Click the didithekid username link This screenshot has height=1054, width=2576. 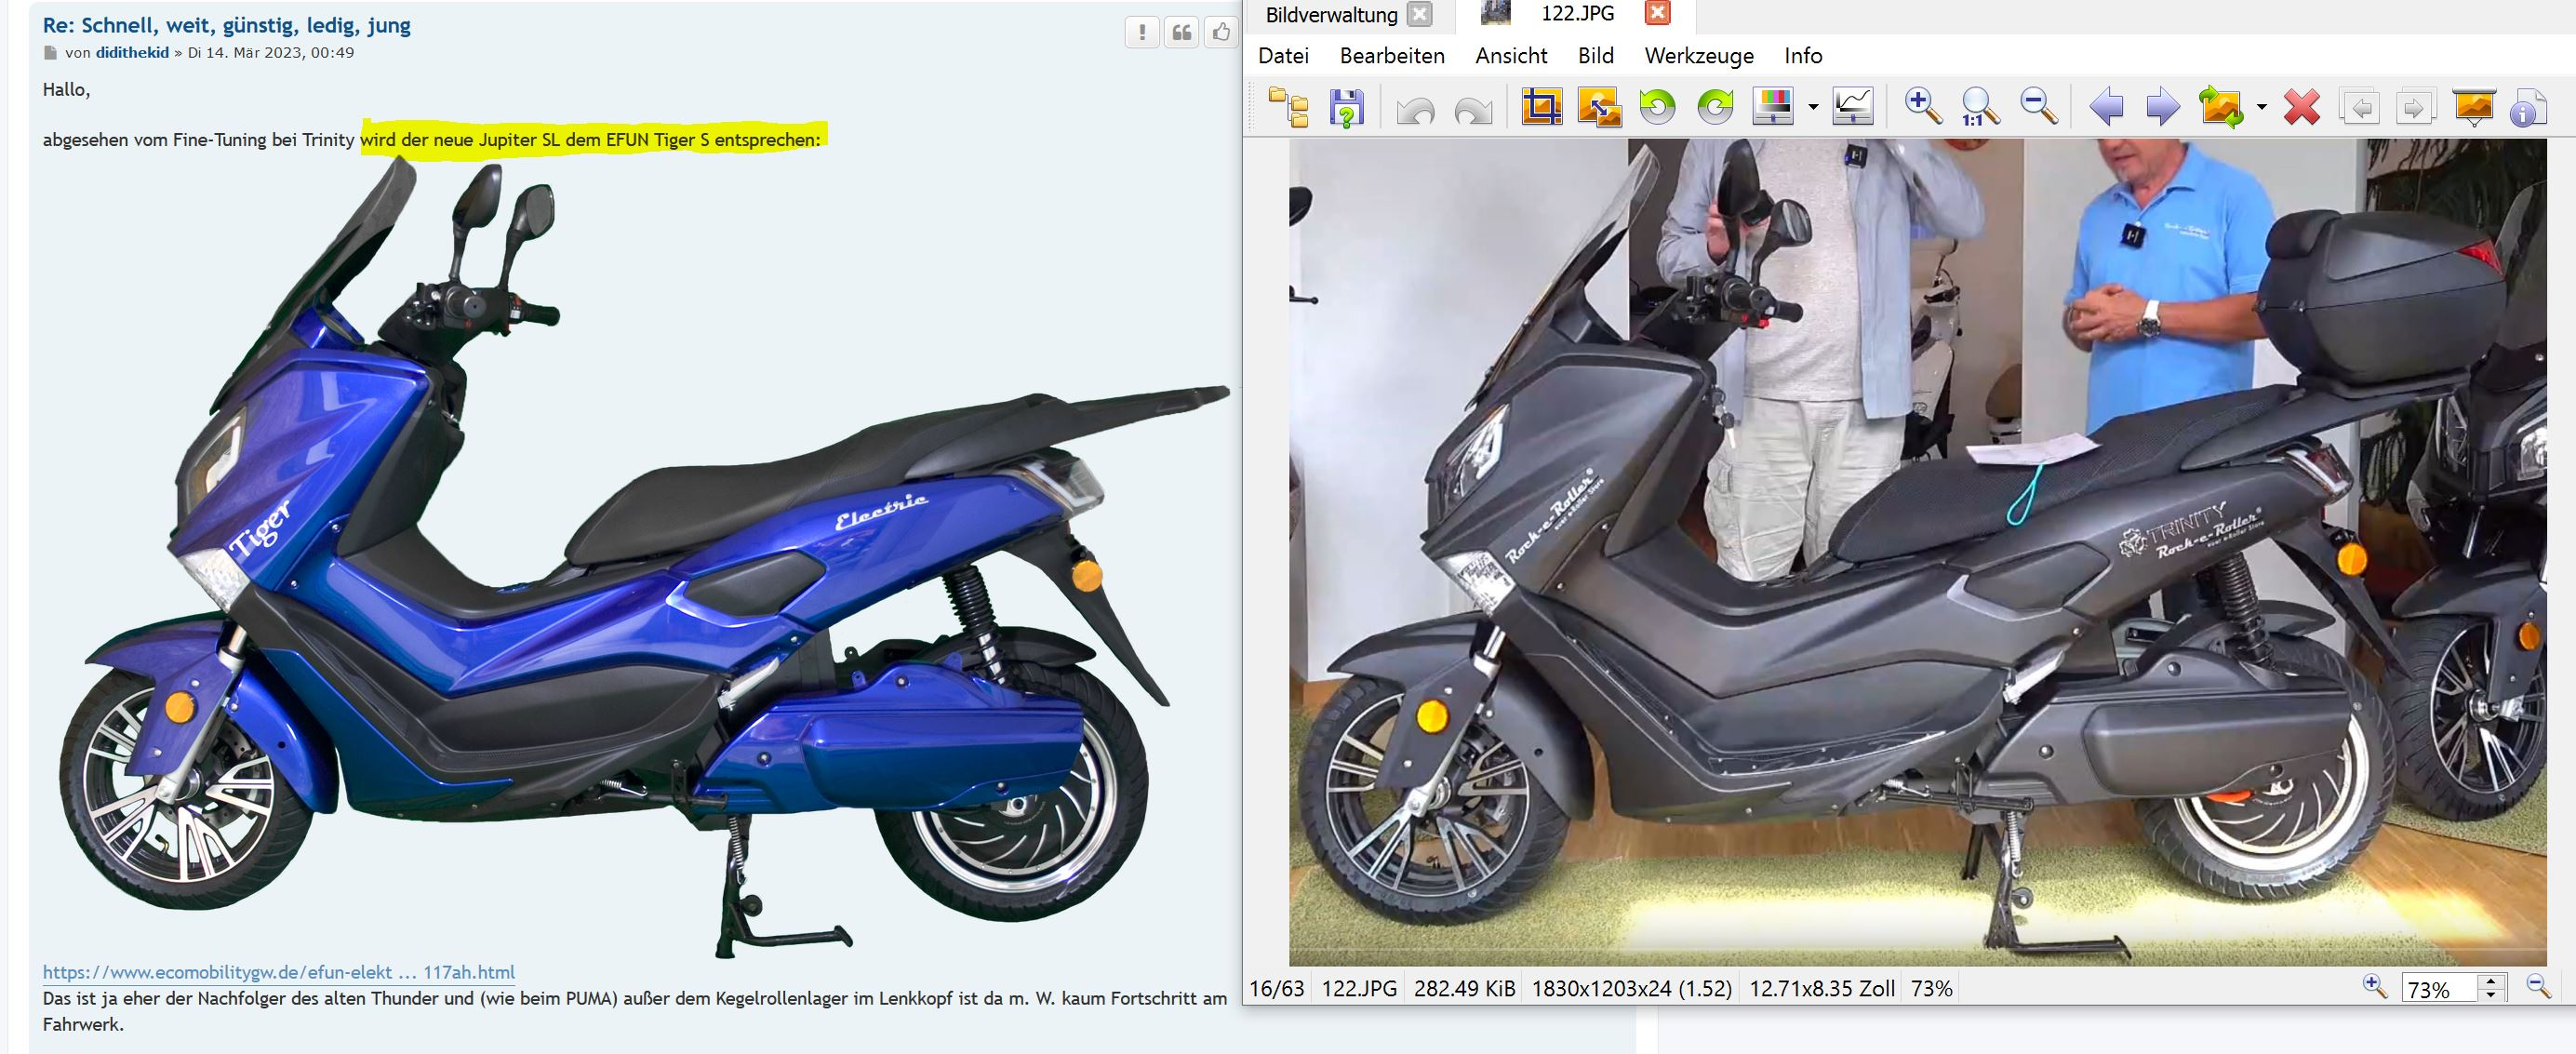coord(132,53)
